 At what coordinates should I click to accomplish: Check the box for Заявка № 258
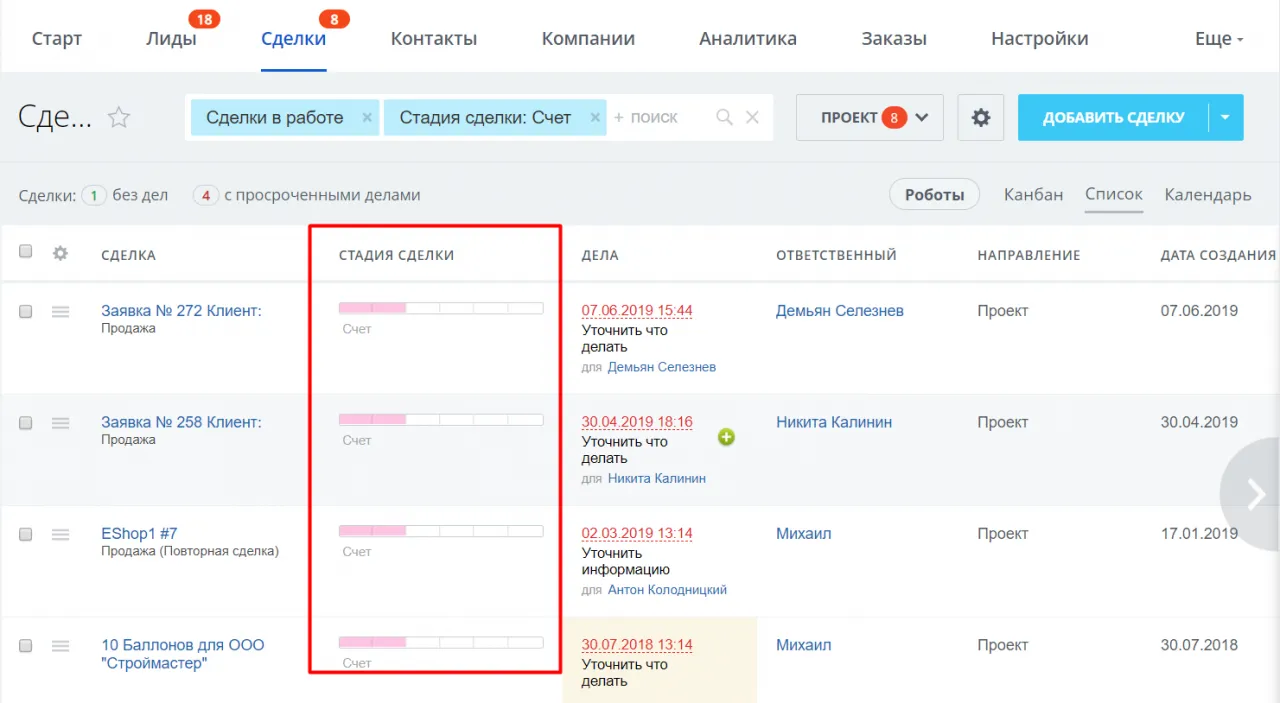tap(26, 423)
